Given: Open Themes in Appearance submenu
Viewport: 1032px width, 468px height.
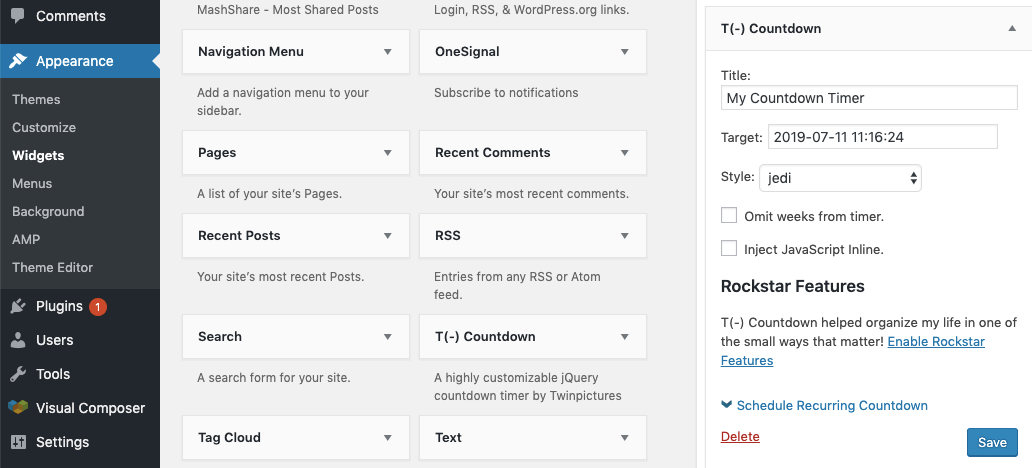Looking at the screenshot, I should 36,99.
